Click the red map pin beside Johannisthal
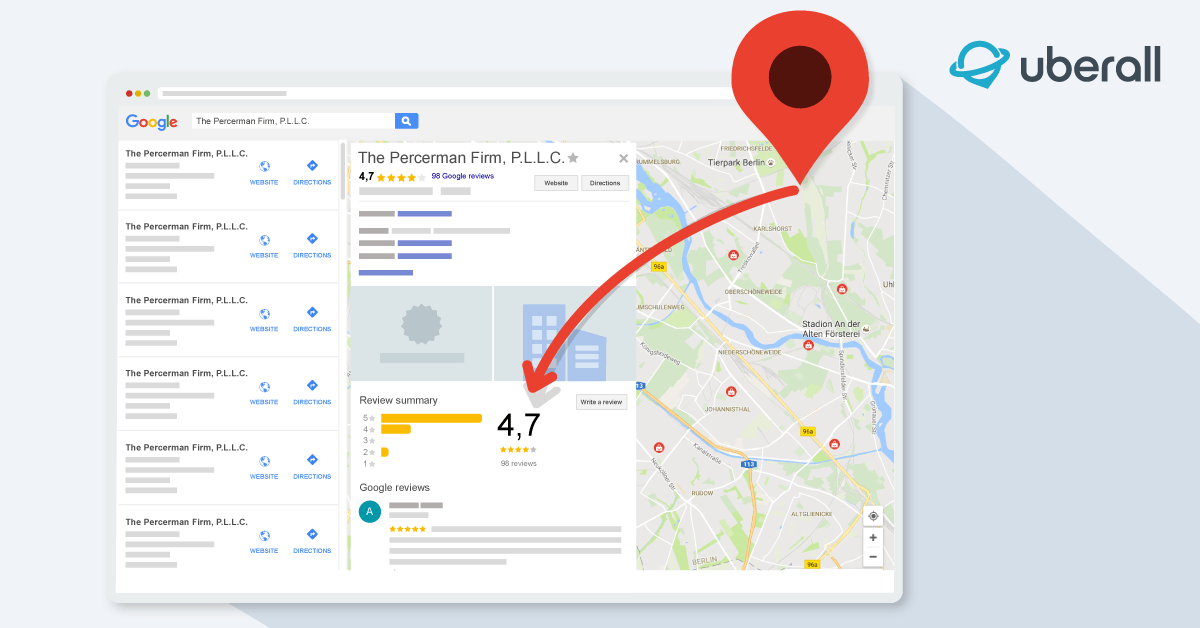The image size is (1200, 628). (x=731, y=391)
